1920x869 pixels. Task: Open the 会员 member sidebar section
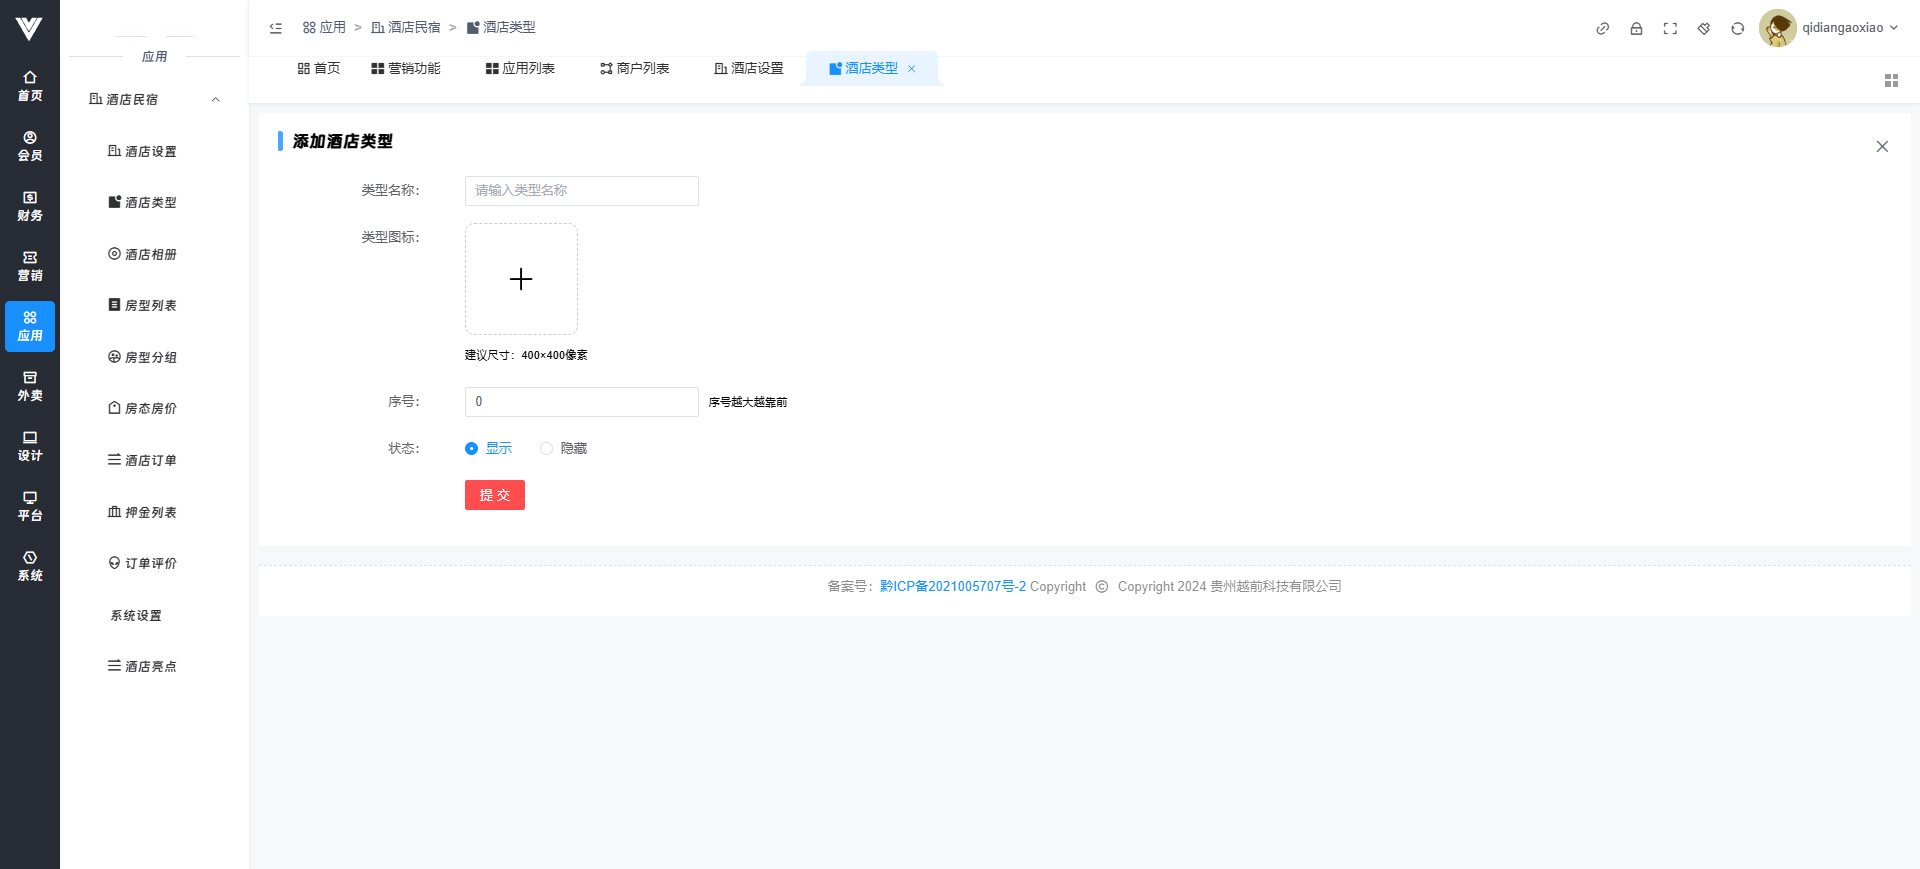30,146
